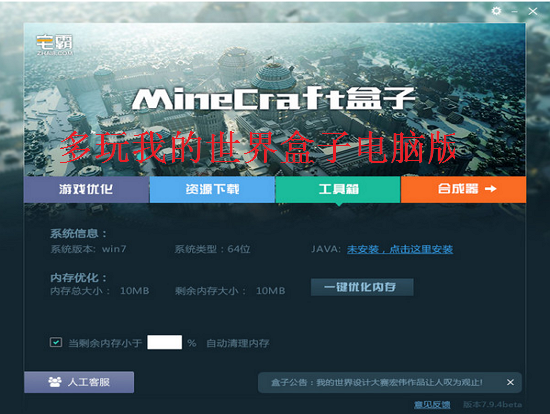
Task: Close the MineCraft box window
Action: click(x=532, y=11)
